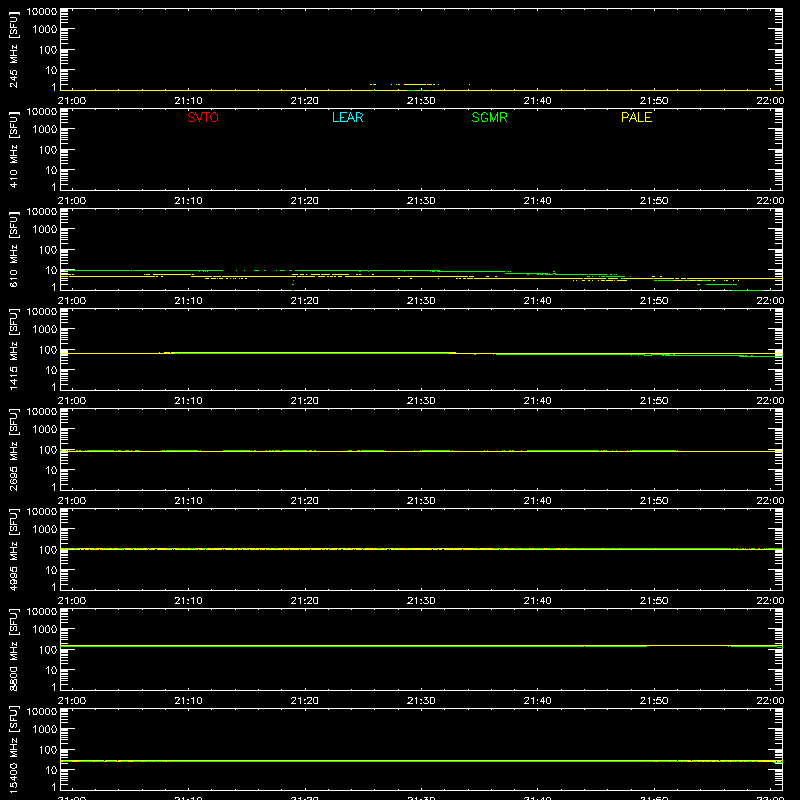800x800 pixels.
Task: Select the 15400 MHz [SFU] axis title
Action: click(14, 749)
